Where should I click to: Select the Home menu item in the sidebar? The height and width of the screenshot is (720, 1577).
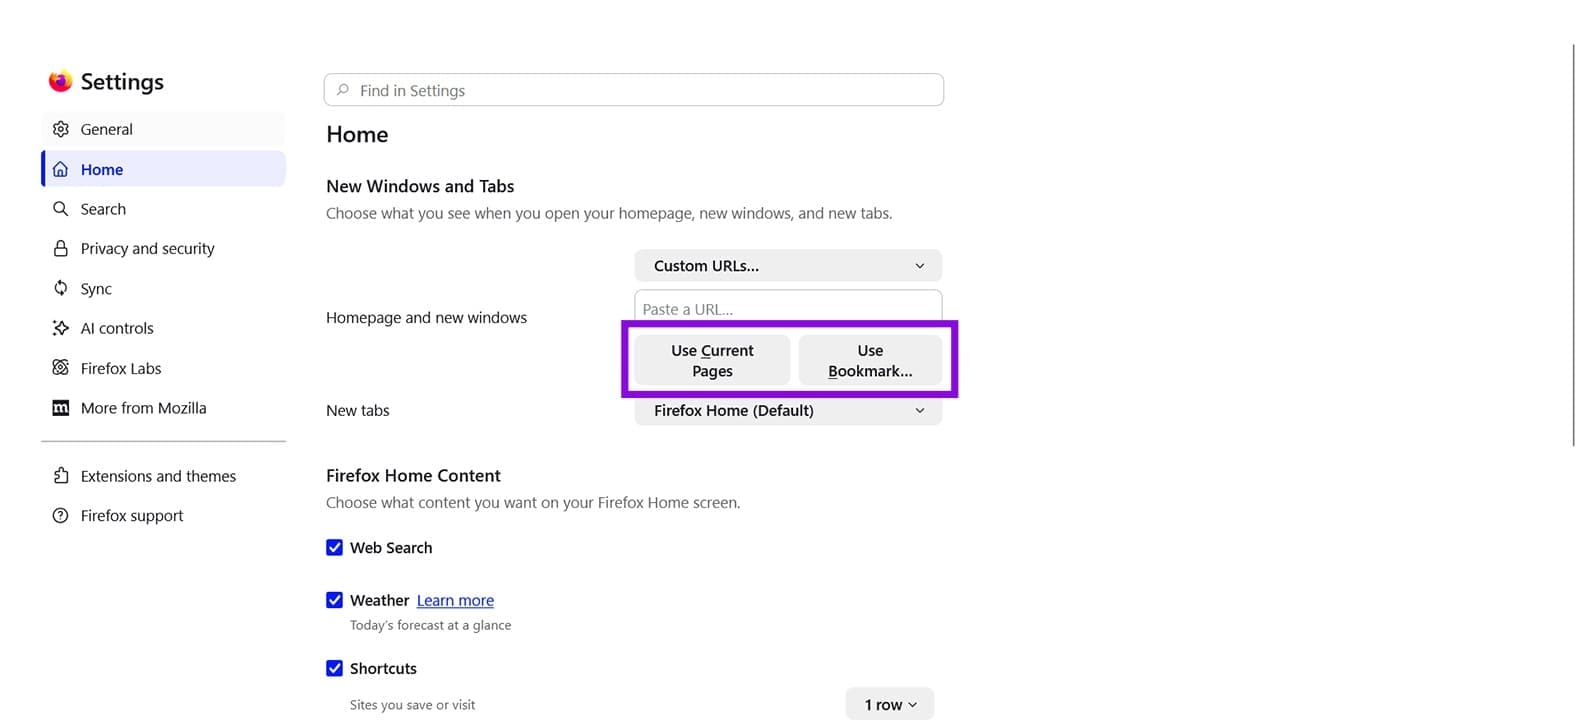tap(164, 169)
